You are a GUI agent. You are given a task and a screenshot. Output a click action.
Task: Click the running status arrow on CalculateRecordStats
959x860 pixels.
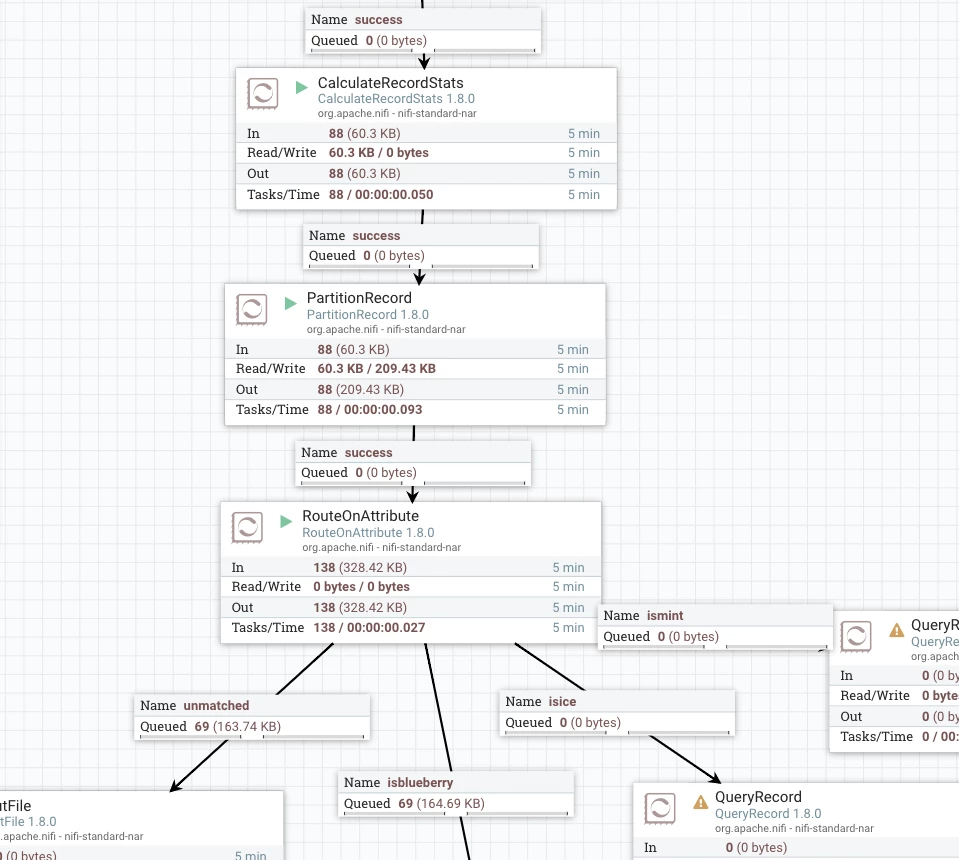301,87
